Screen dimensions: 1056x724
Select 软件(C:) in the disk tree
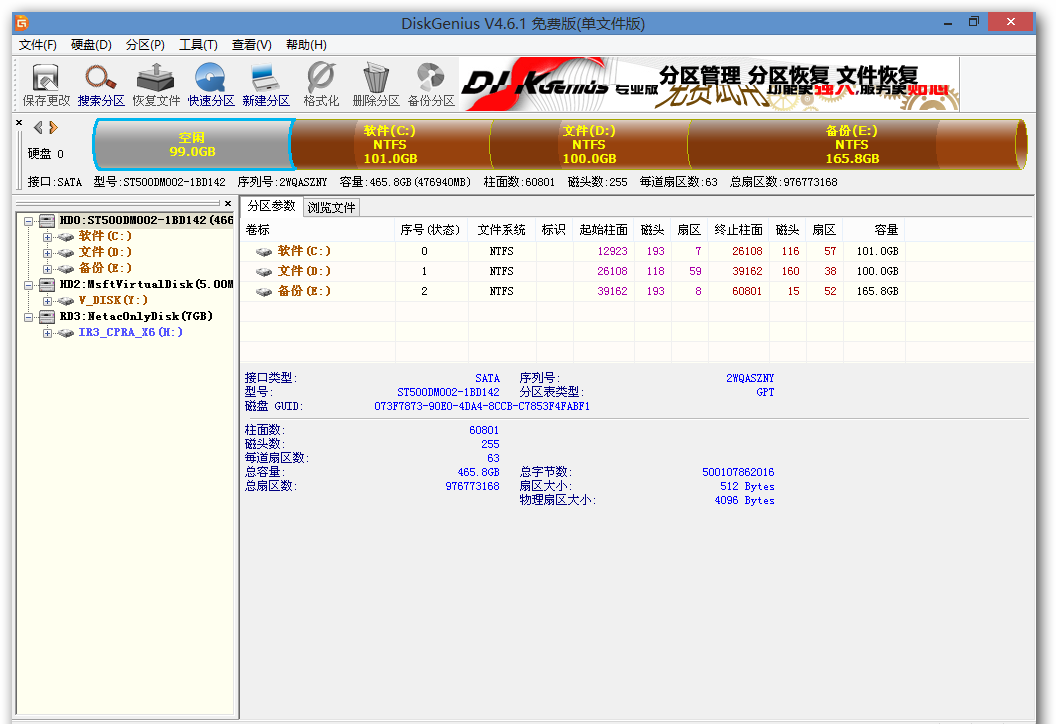[105, 236]
